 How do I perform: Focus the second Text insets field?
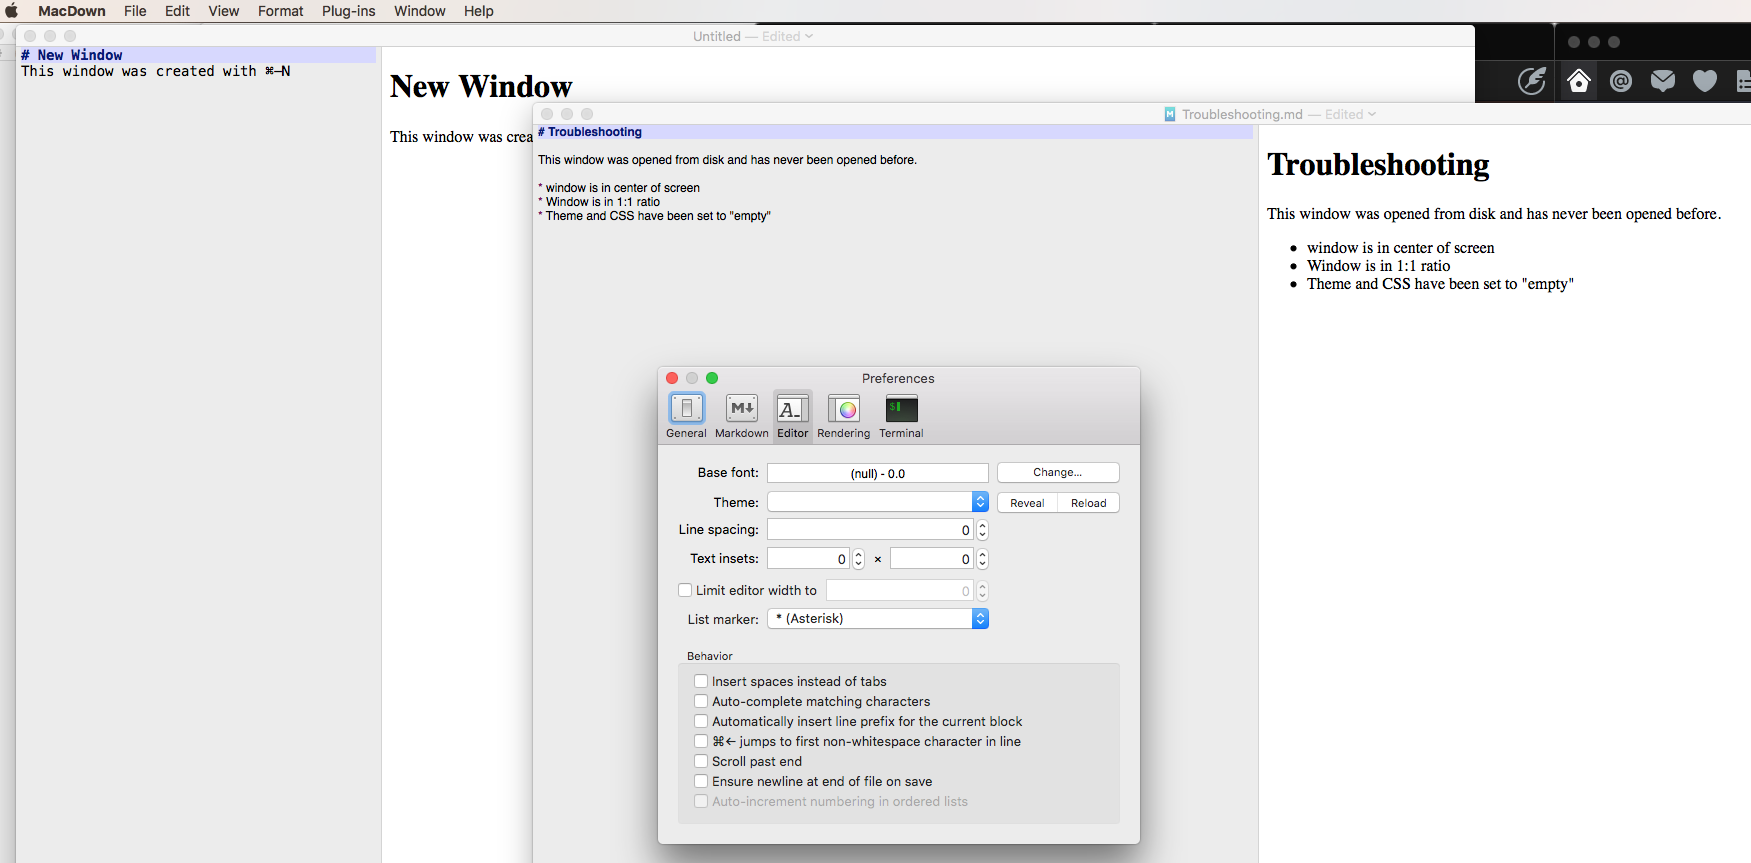pyautogui.click(x=932, y=559)
